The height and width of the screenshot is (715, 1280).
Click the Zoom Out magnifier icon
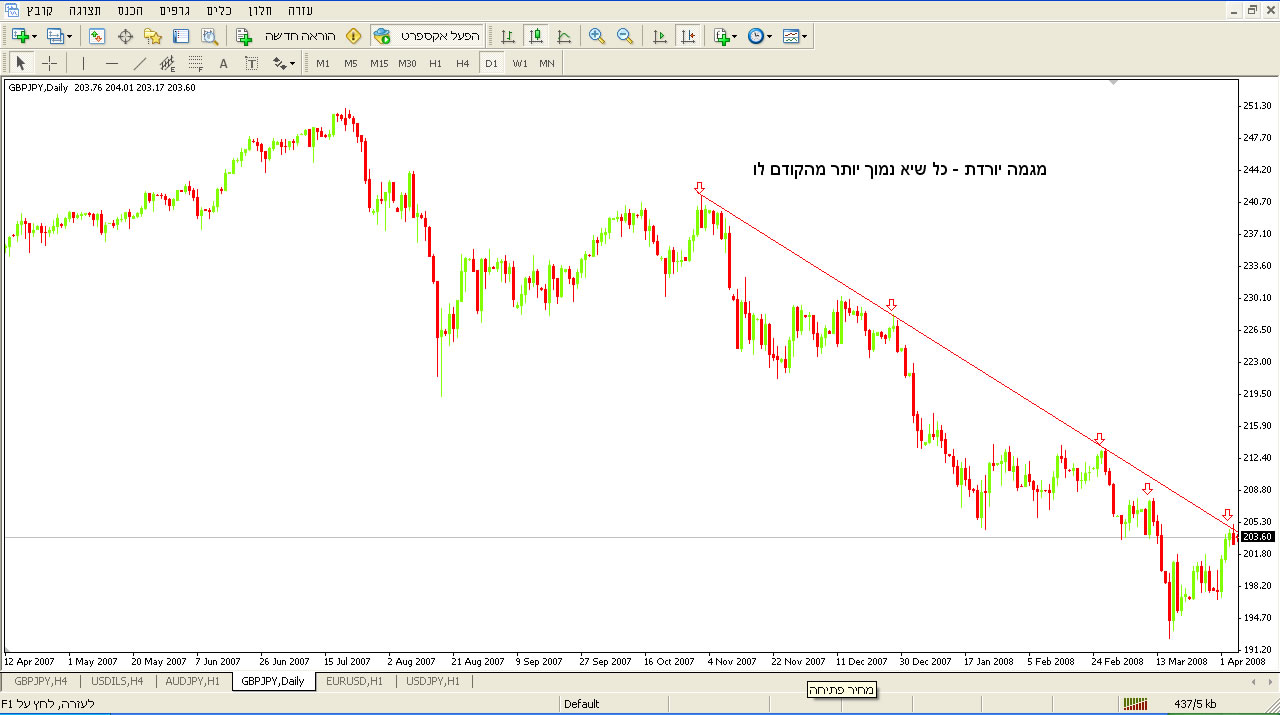pyautogui.click(x=625, y=36)
